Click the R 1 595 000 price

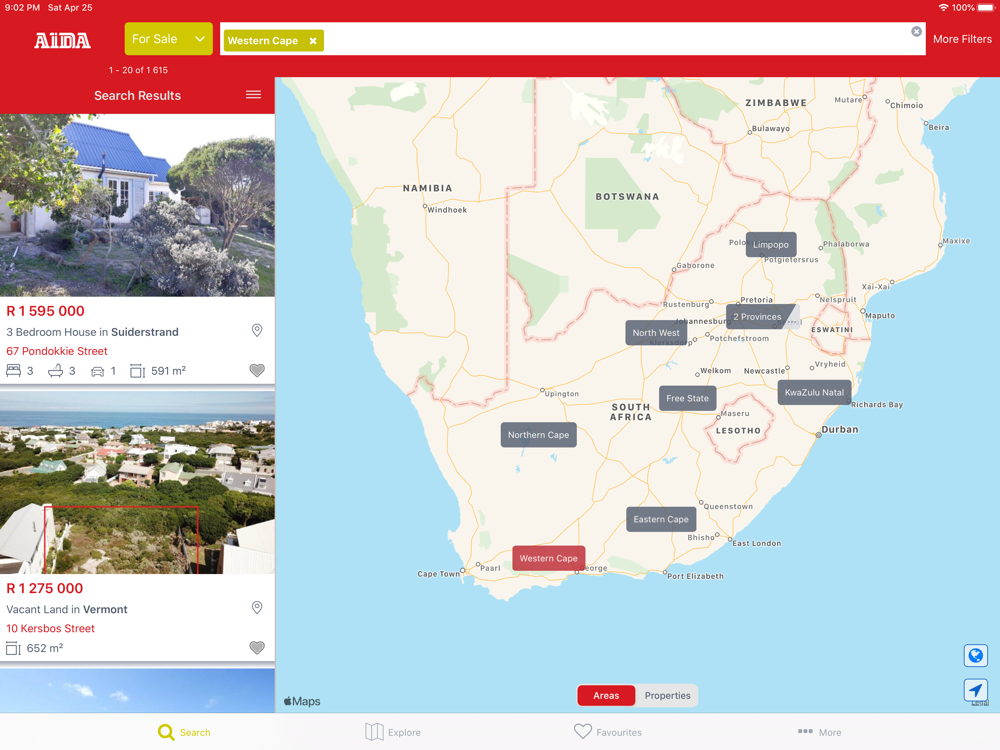[45, 311]
